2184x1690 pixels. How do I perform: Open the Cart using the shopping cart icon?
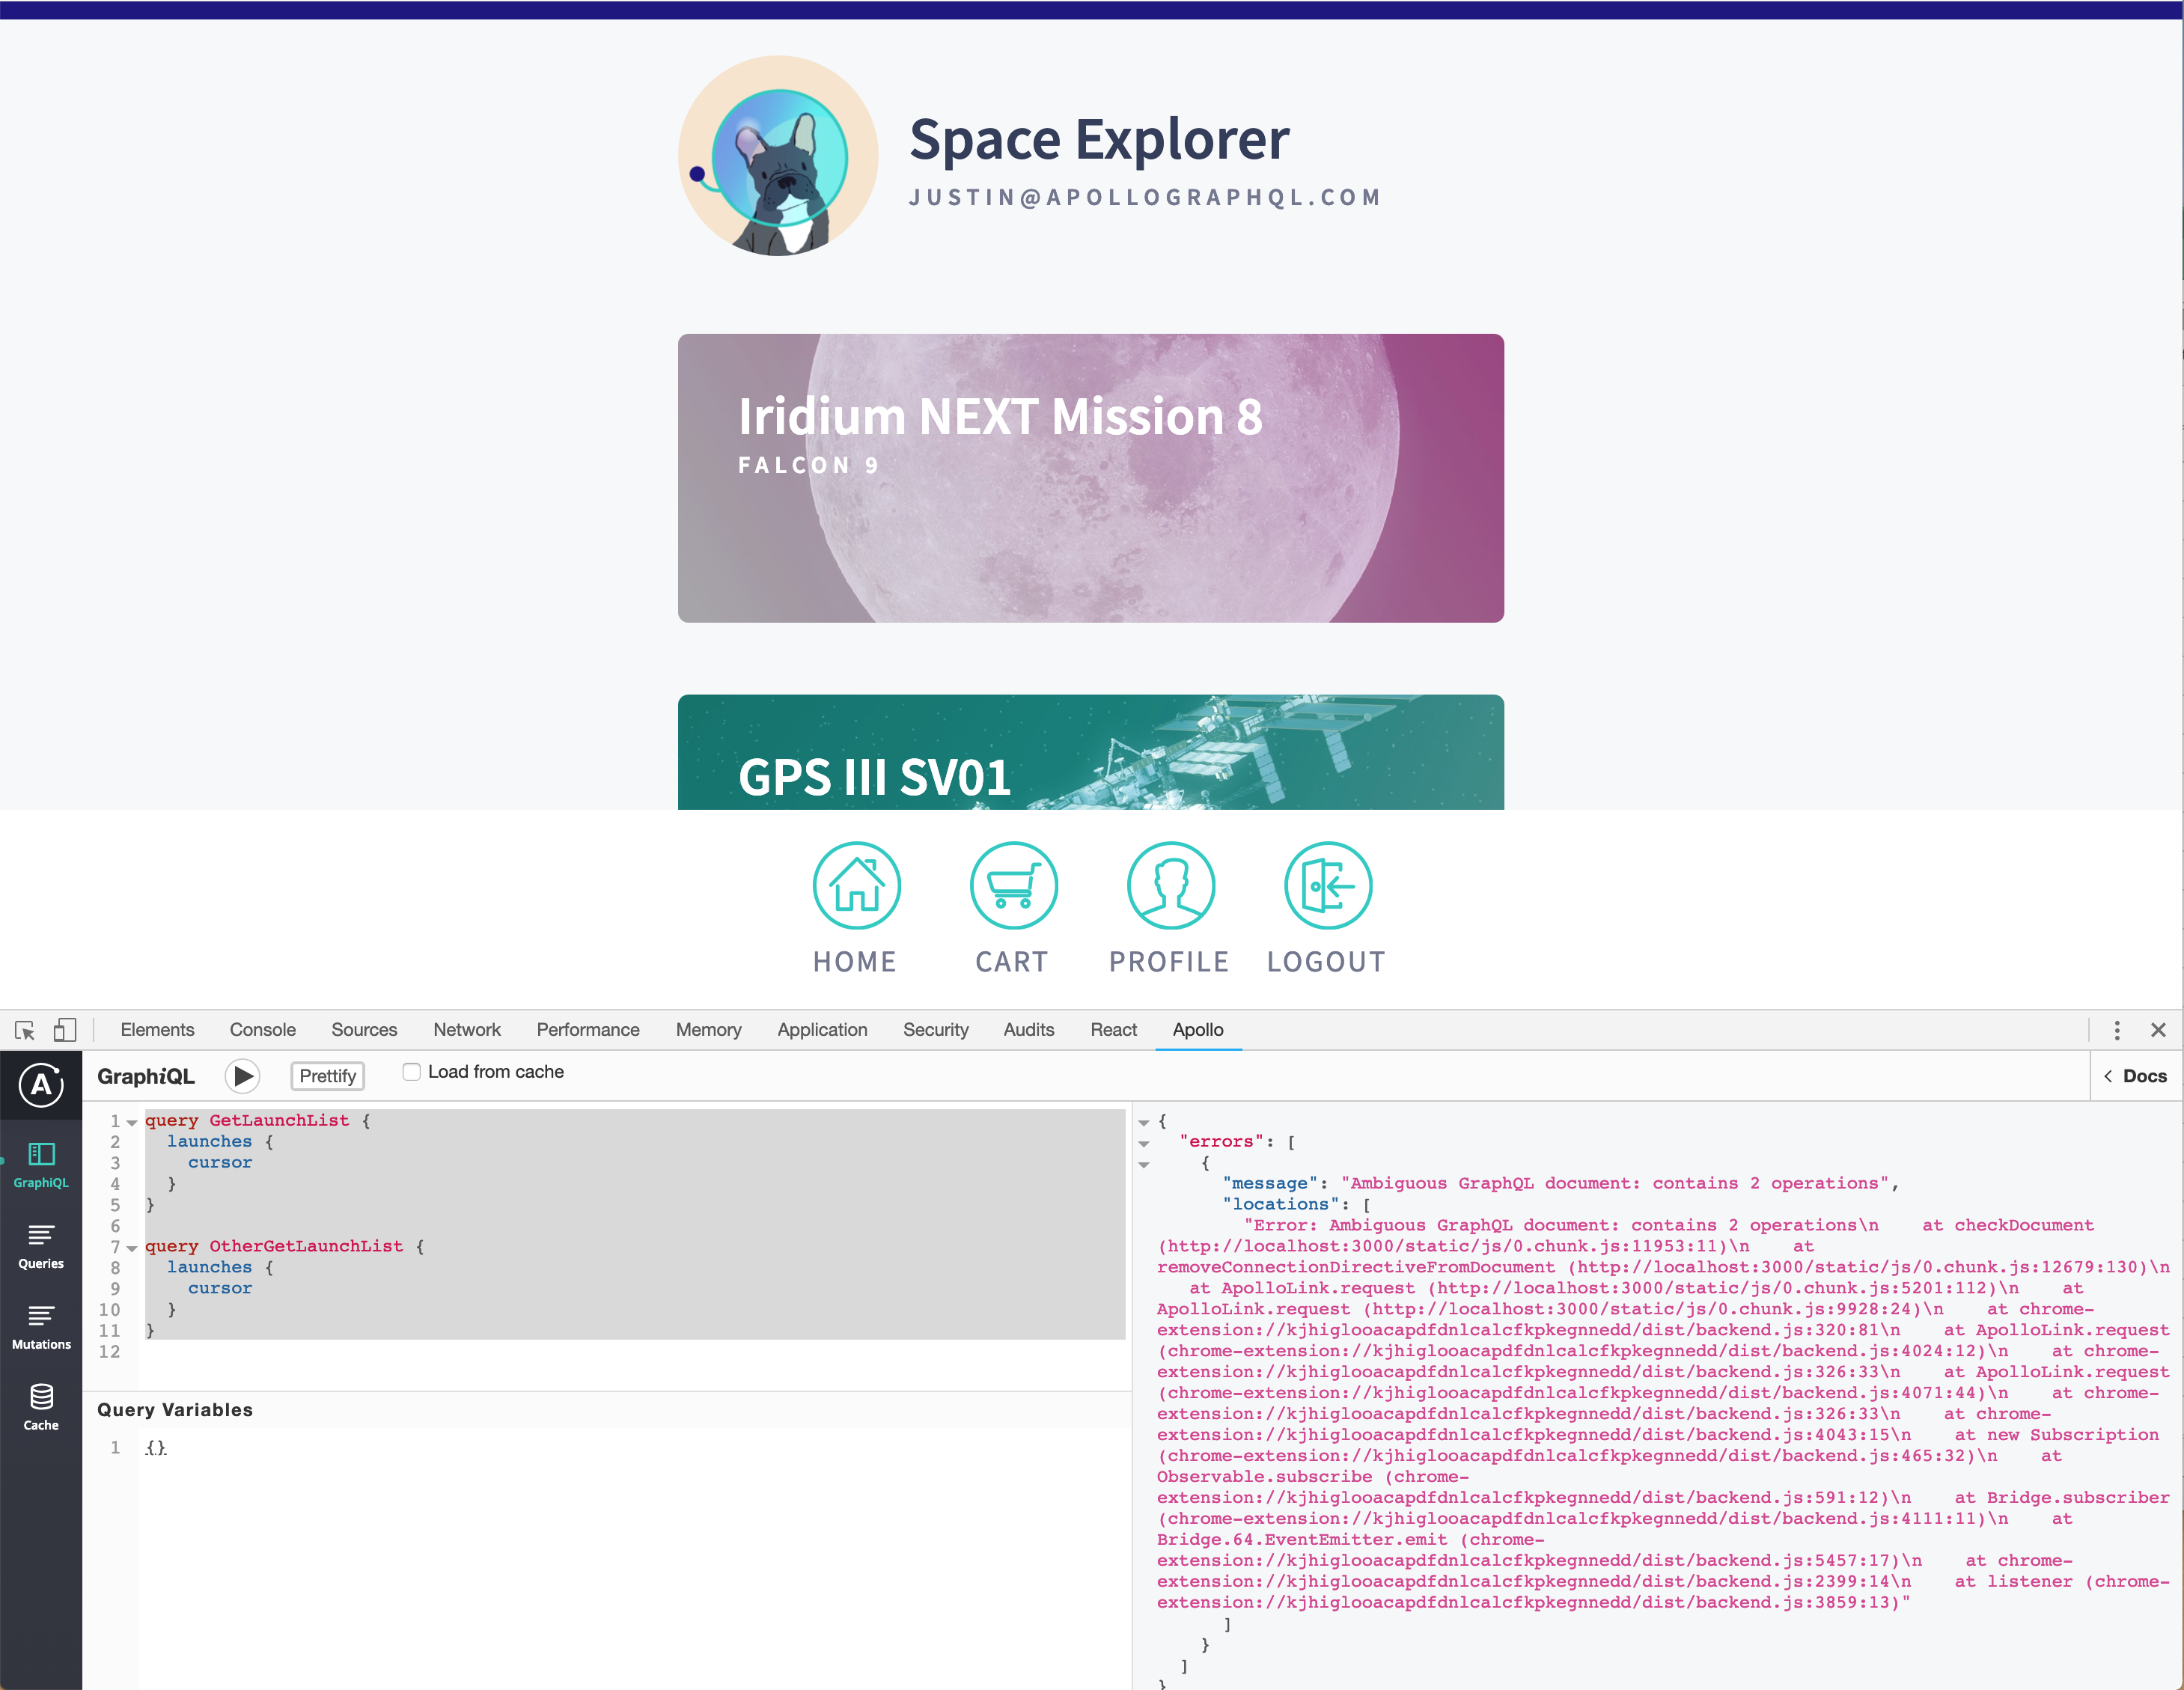[1013, 886]
